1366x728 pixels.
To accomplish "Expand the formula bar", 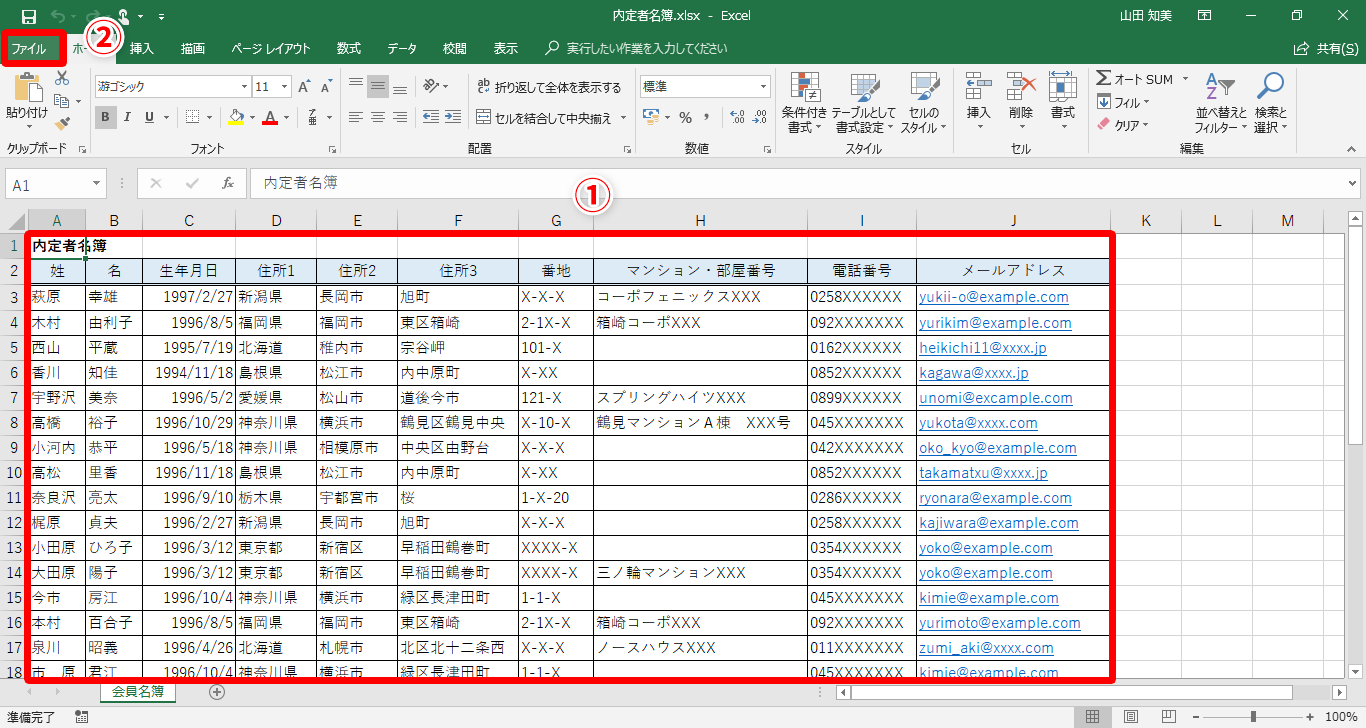I will pyautogui.click(x=1352, y=184).
